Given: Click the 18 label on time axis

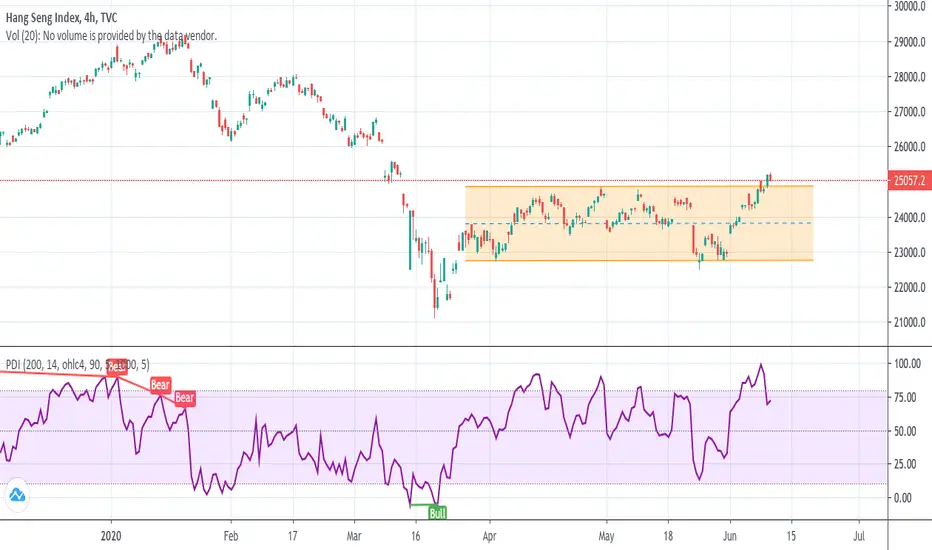Looking at the screenshot, I should pyautogui.click(x=668, y=536).
